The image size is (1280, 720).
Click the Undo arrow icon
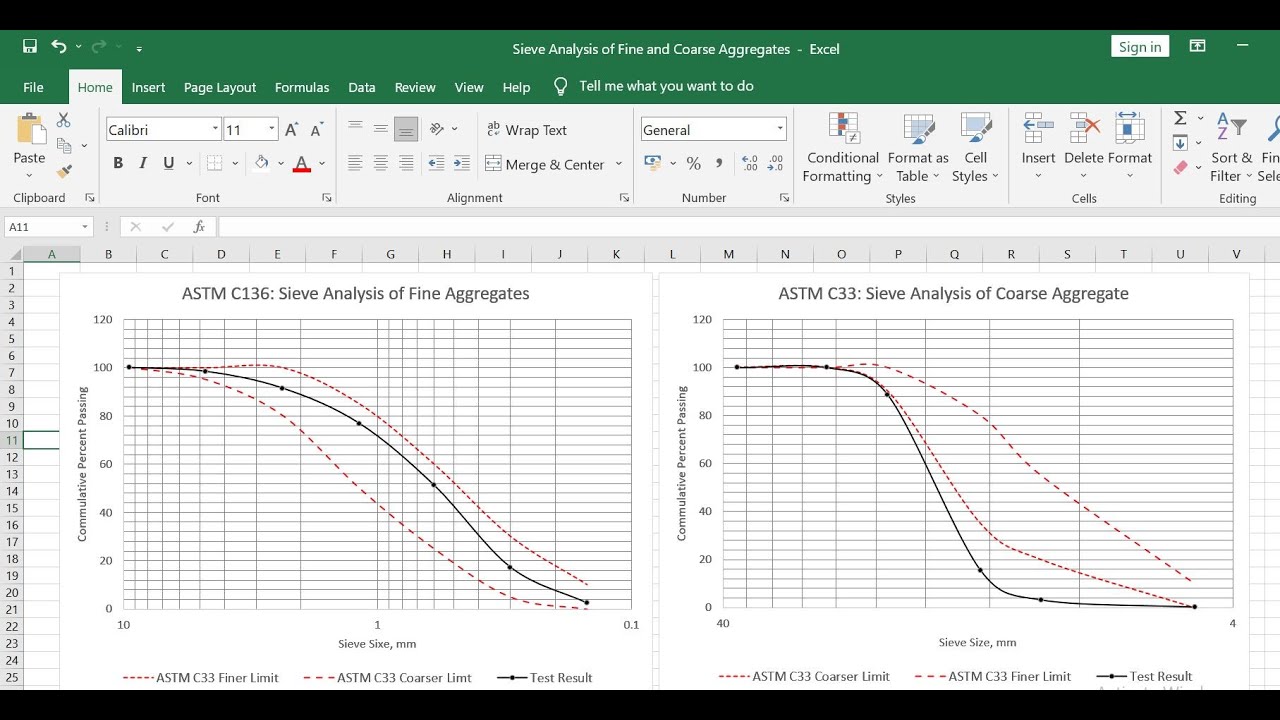pos(59,47)
